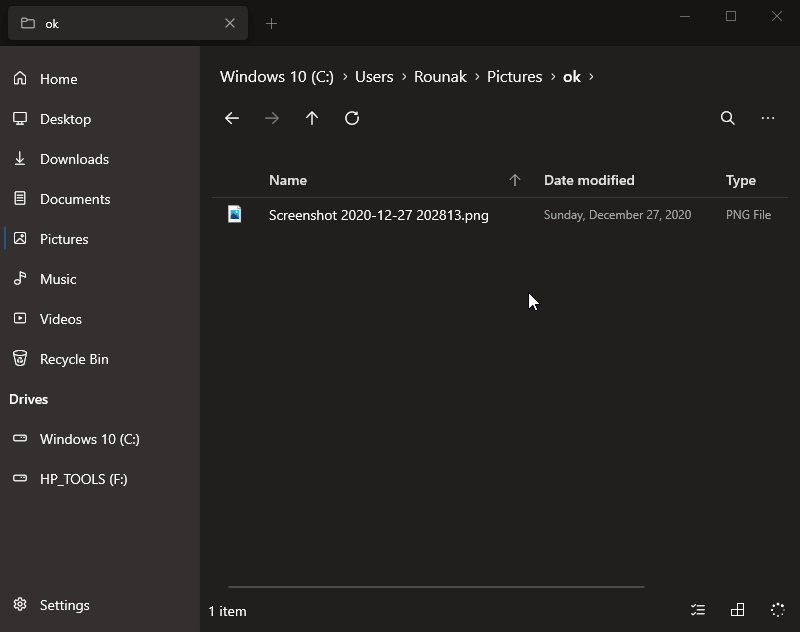This screenshot has width=800, height=632.
Task: Sort by the Name column header
Action: pos(288,180)
